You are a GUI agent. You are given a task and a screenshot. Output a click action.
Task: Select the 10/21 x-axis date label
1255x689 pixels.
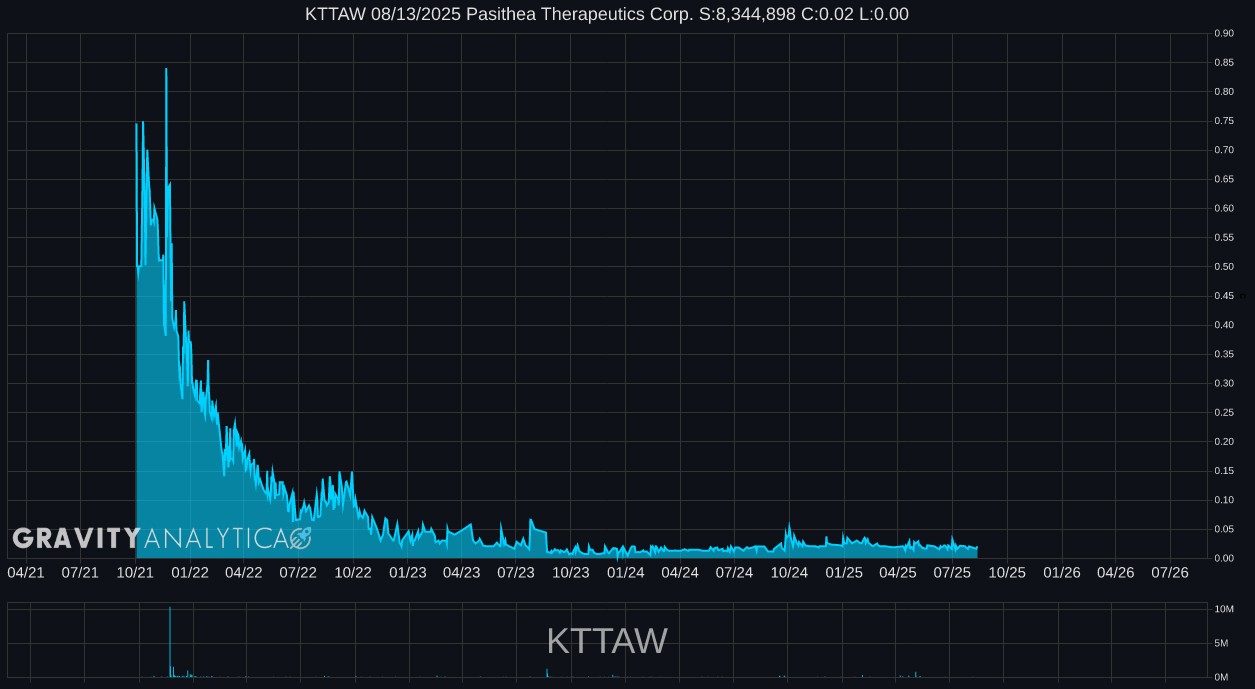click(135, 572)
